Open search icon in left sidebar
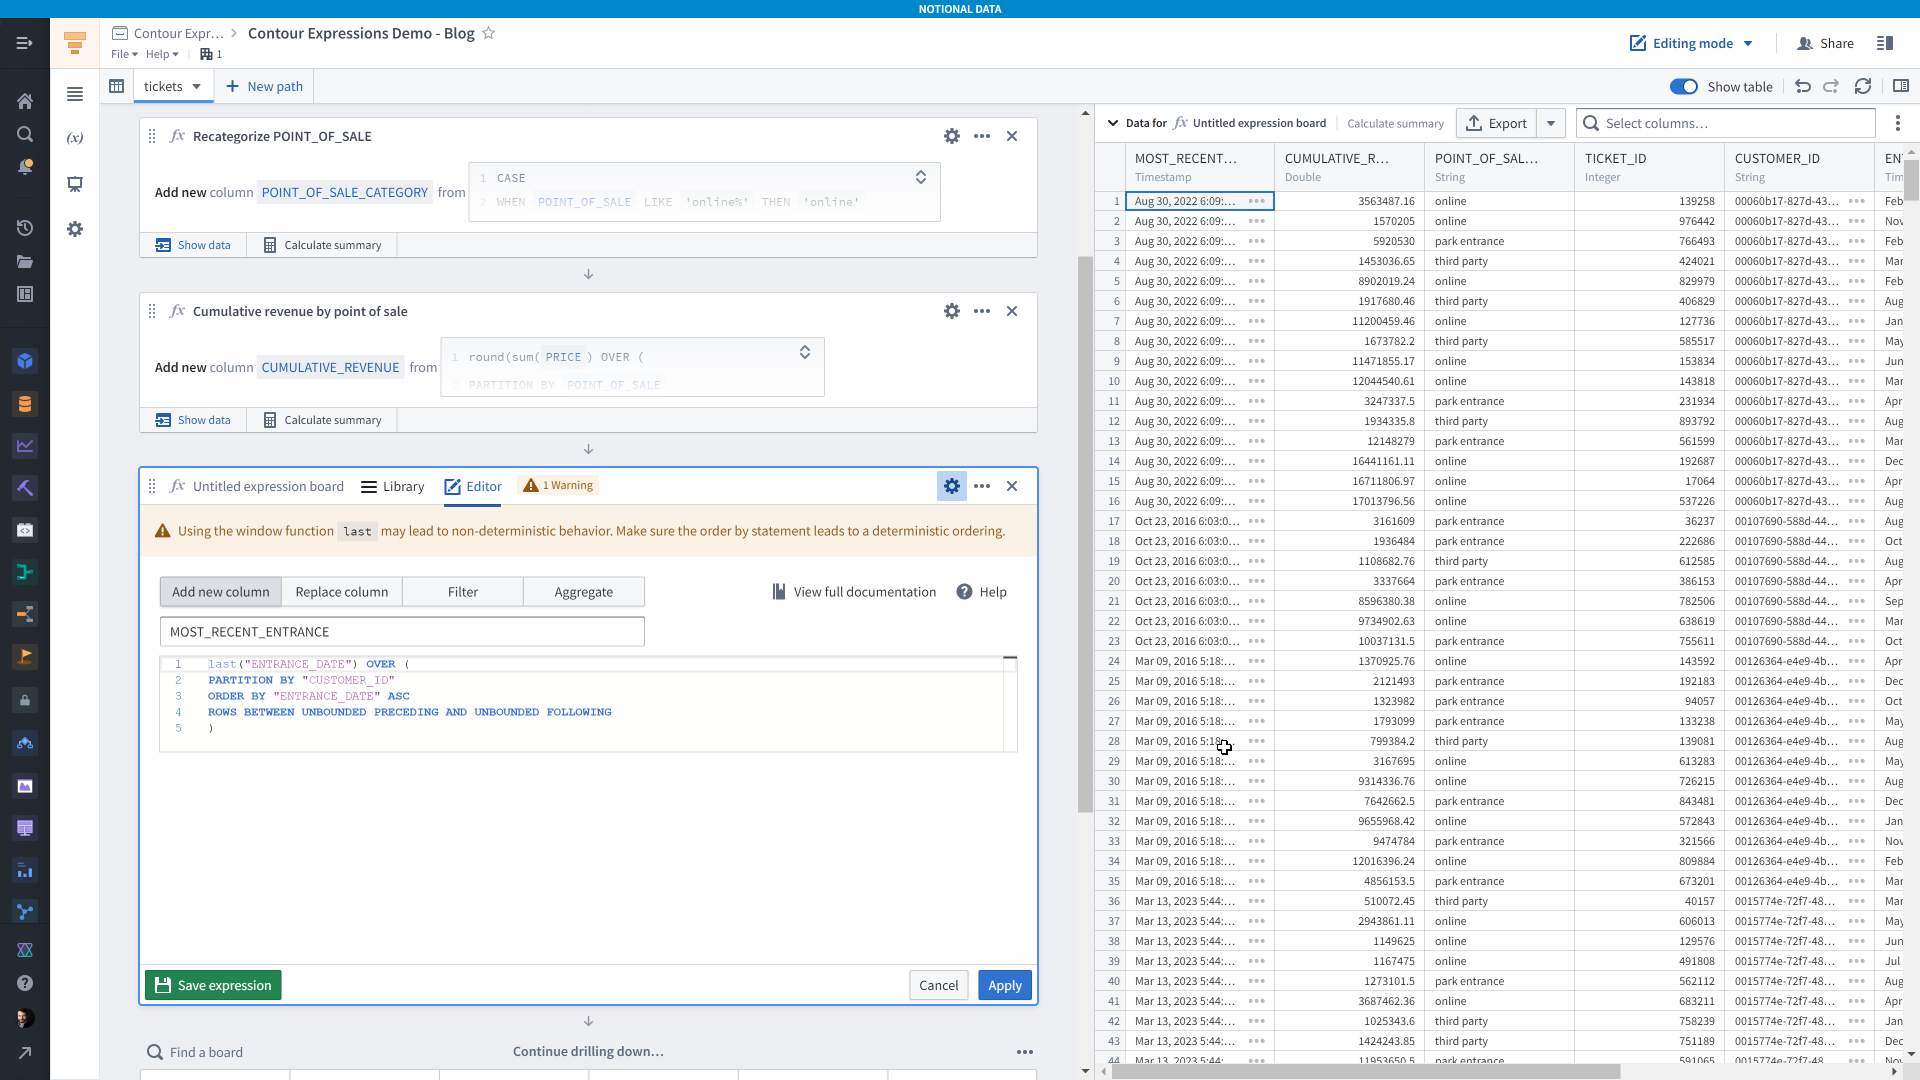The image size is (1920, 1080). 25,134
